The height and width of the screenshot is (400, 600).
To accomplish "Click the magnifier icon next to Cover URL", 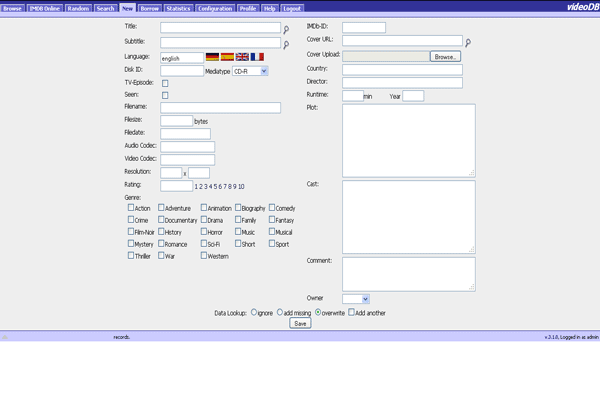I will [468, 43].
